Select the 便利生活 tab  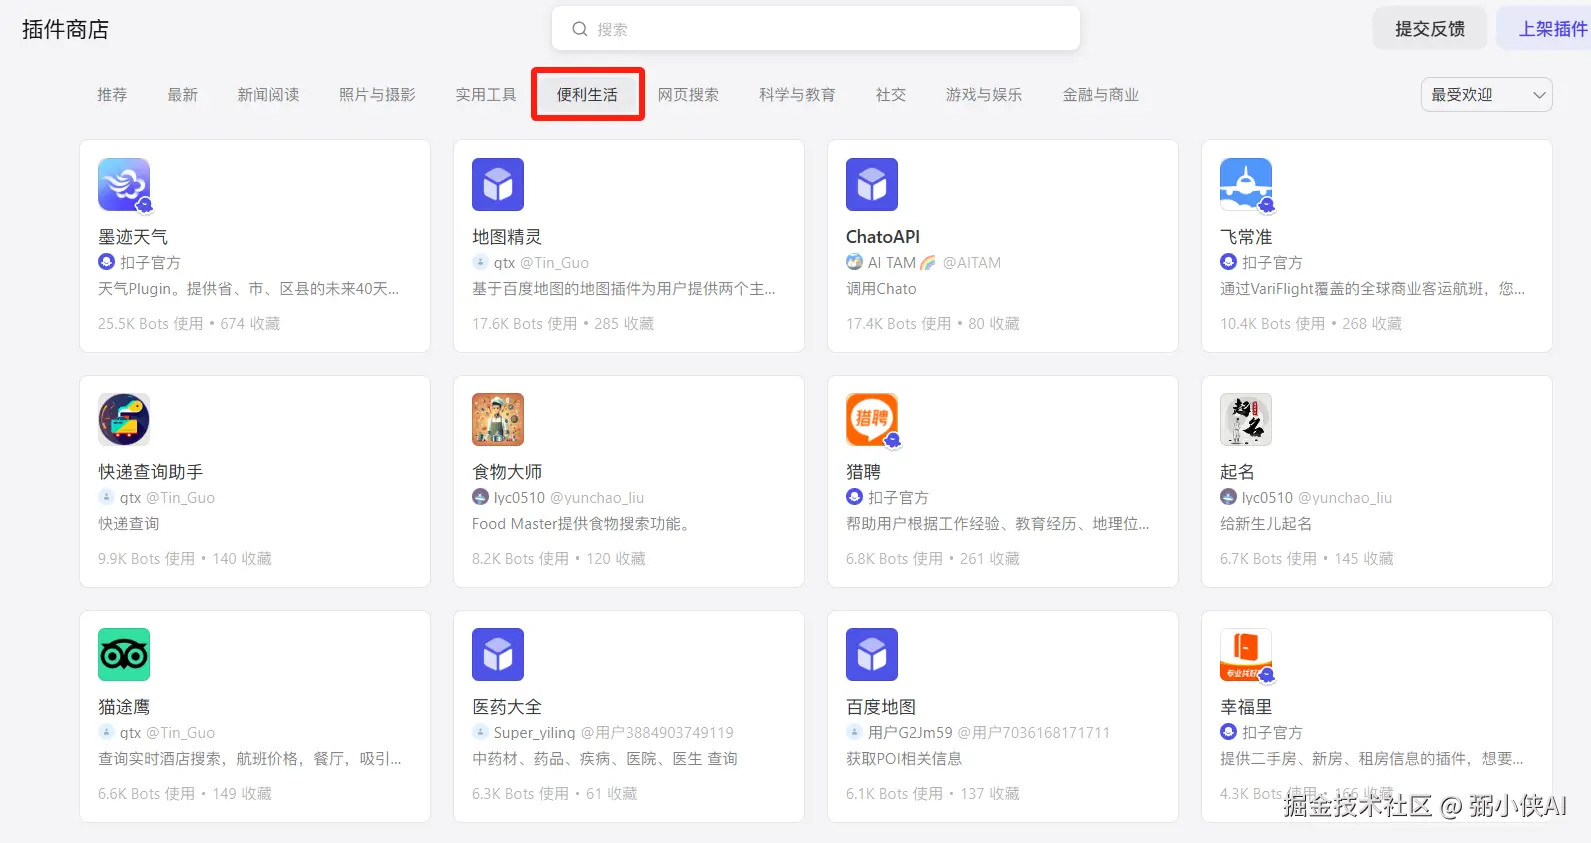[x=587, y=95]
